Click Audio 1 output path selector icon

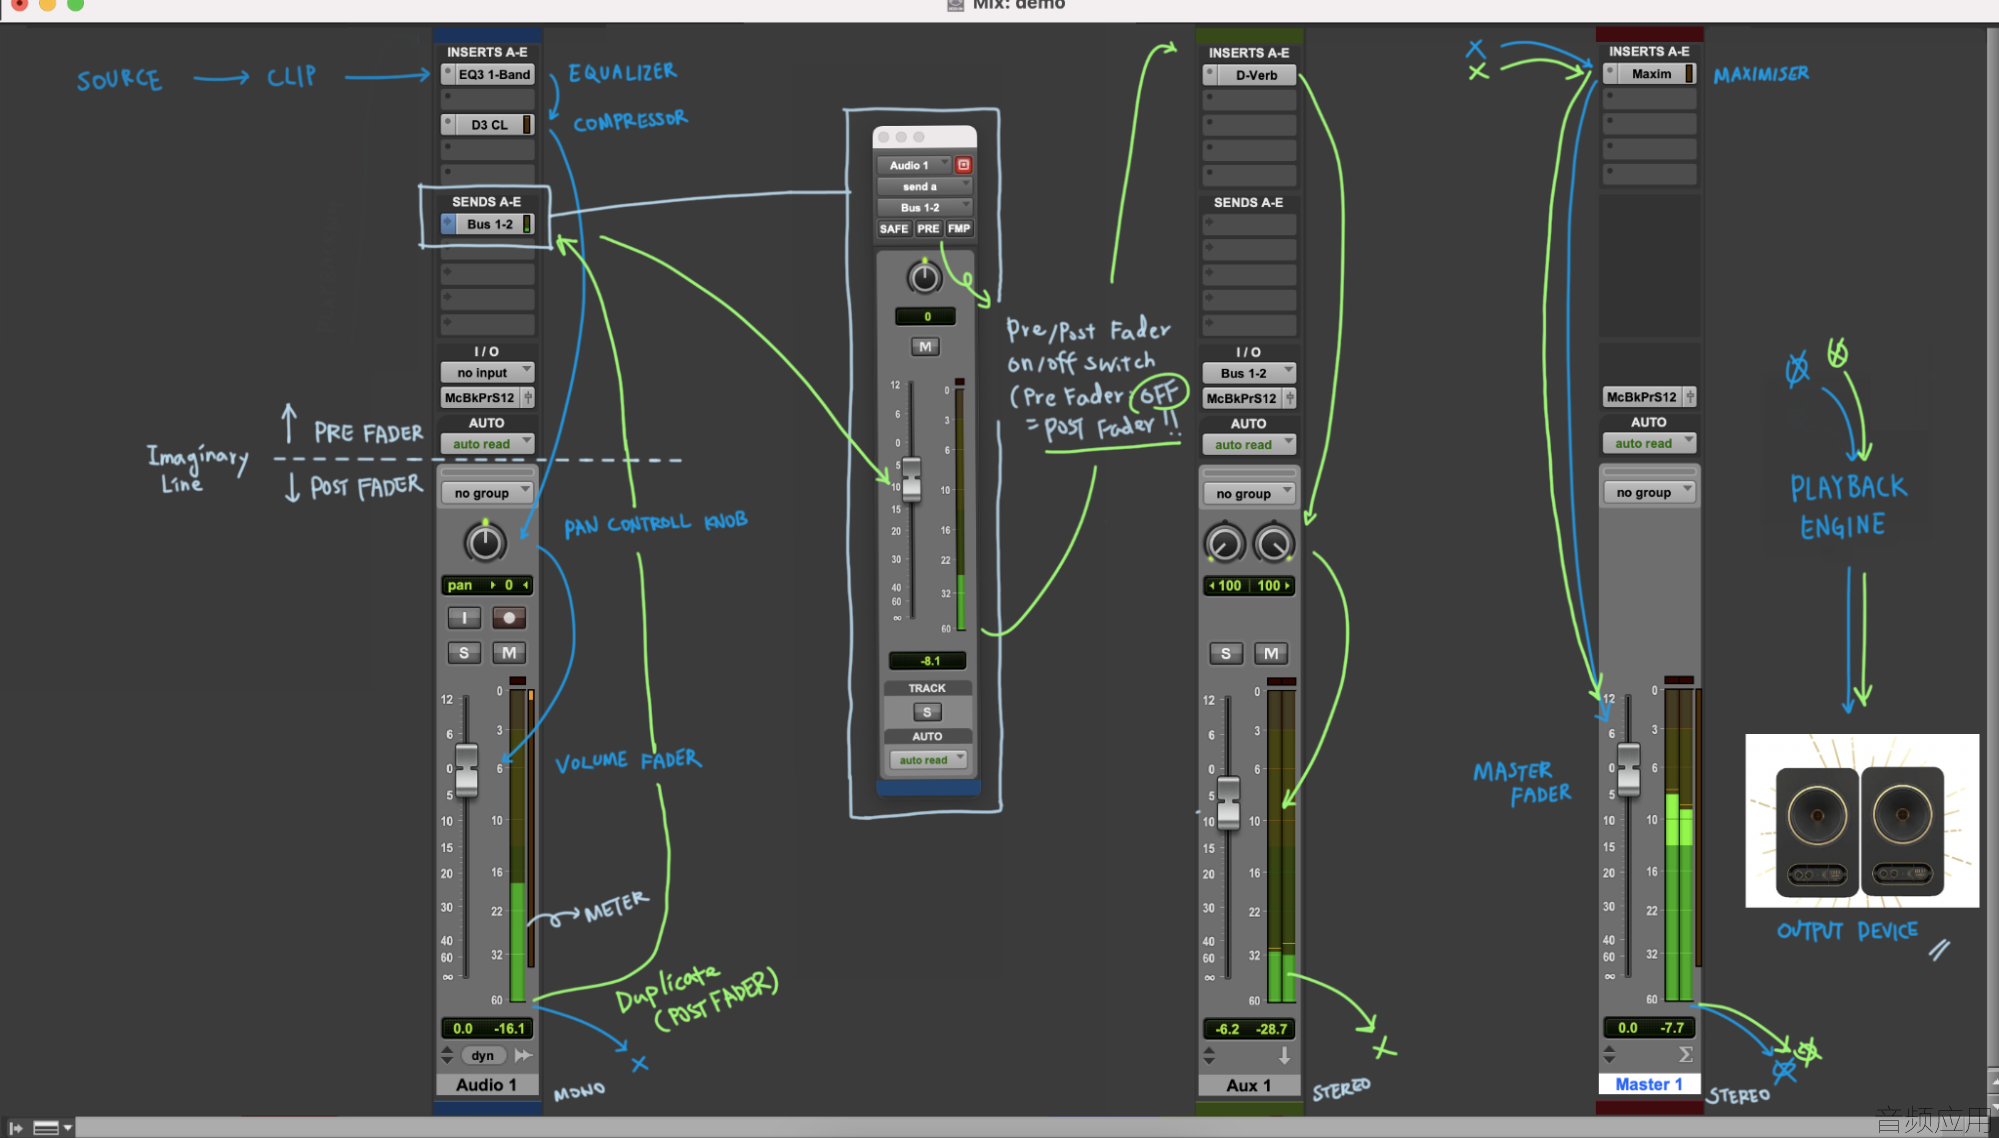tap(528, 398)
